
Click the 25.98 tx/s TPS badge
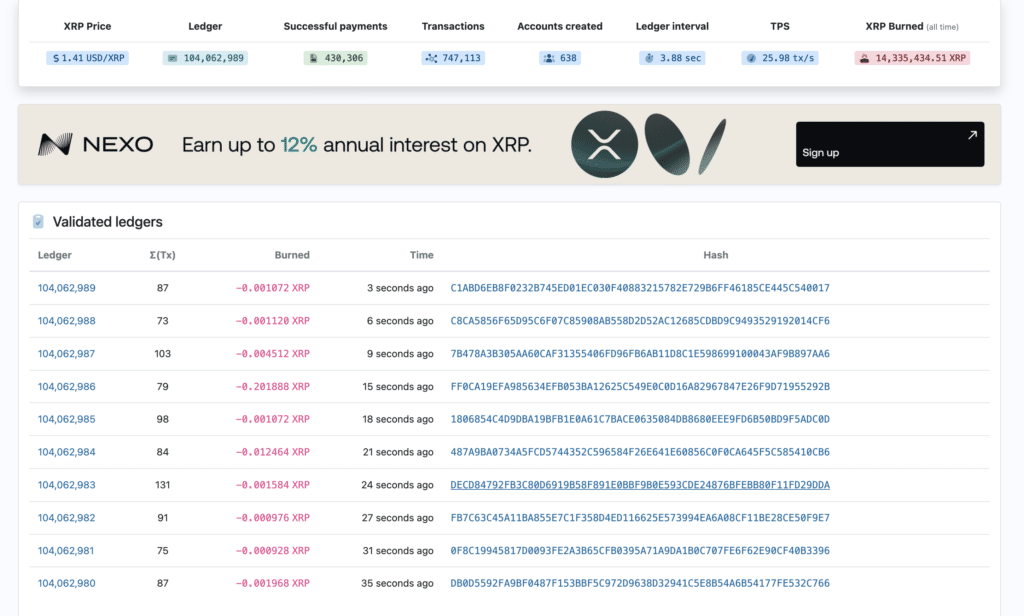click(780, 58)
